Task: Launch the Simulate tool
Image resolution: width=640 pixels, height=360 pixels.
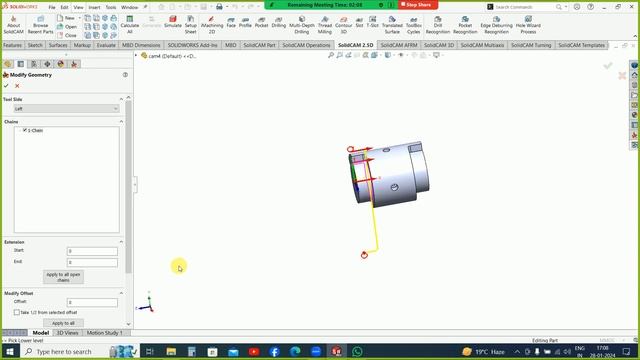Action: [173, 22]
